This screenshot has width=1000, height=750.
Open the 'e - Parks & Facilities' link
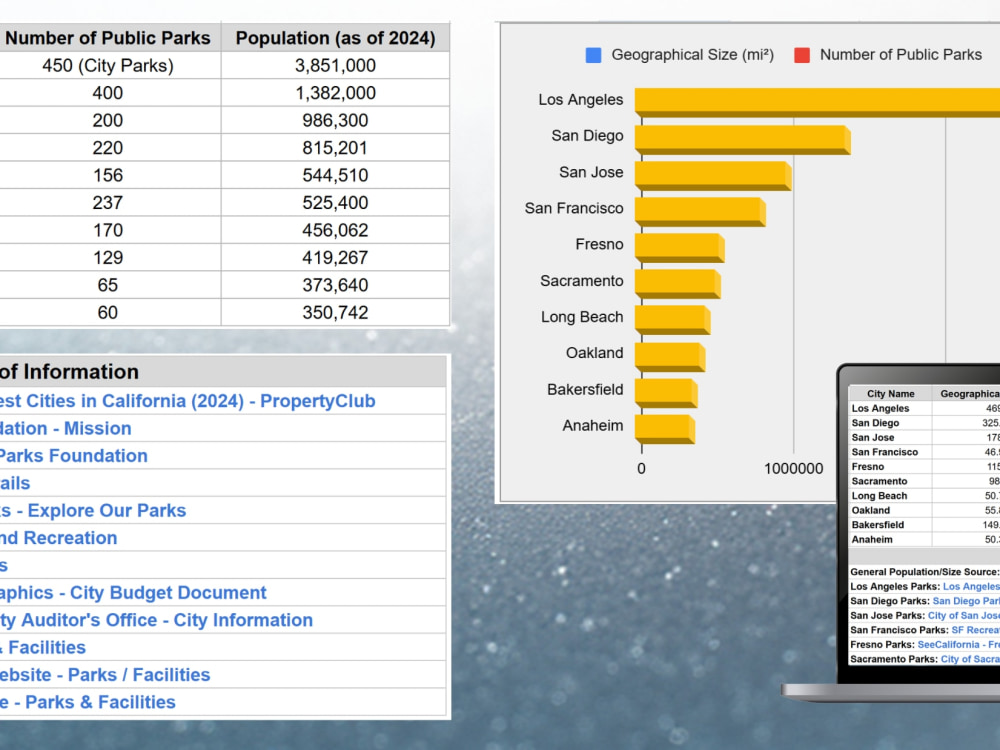[88, 703]
